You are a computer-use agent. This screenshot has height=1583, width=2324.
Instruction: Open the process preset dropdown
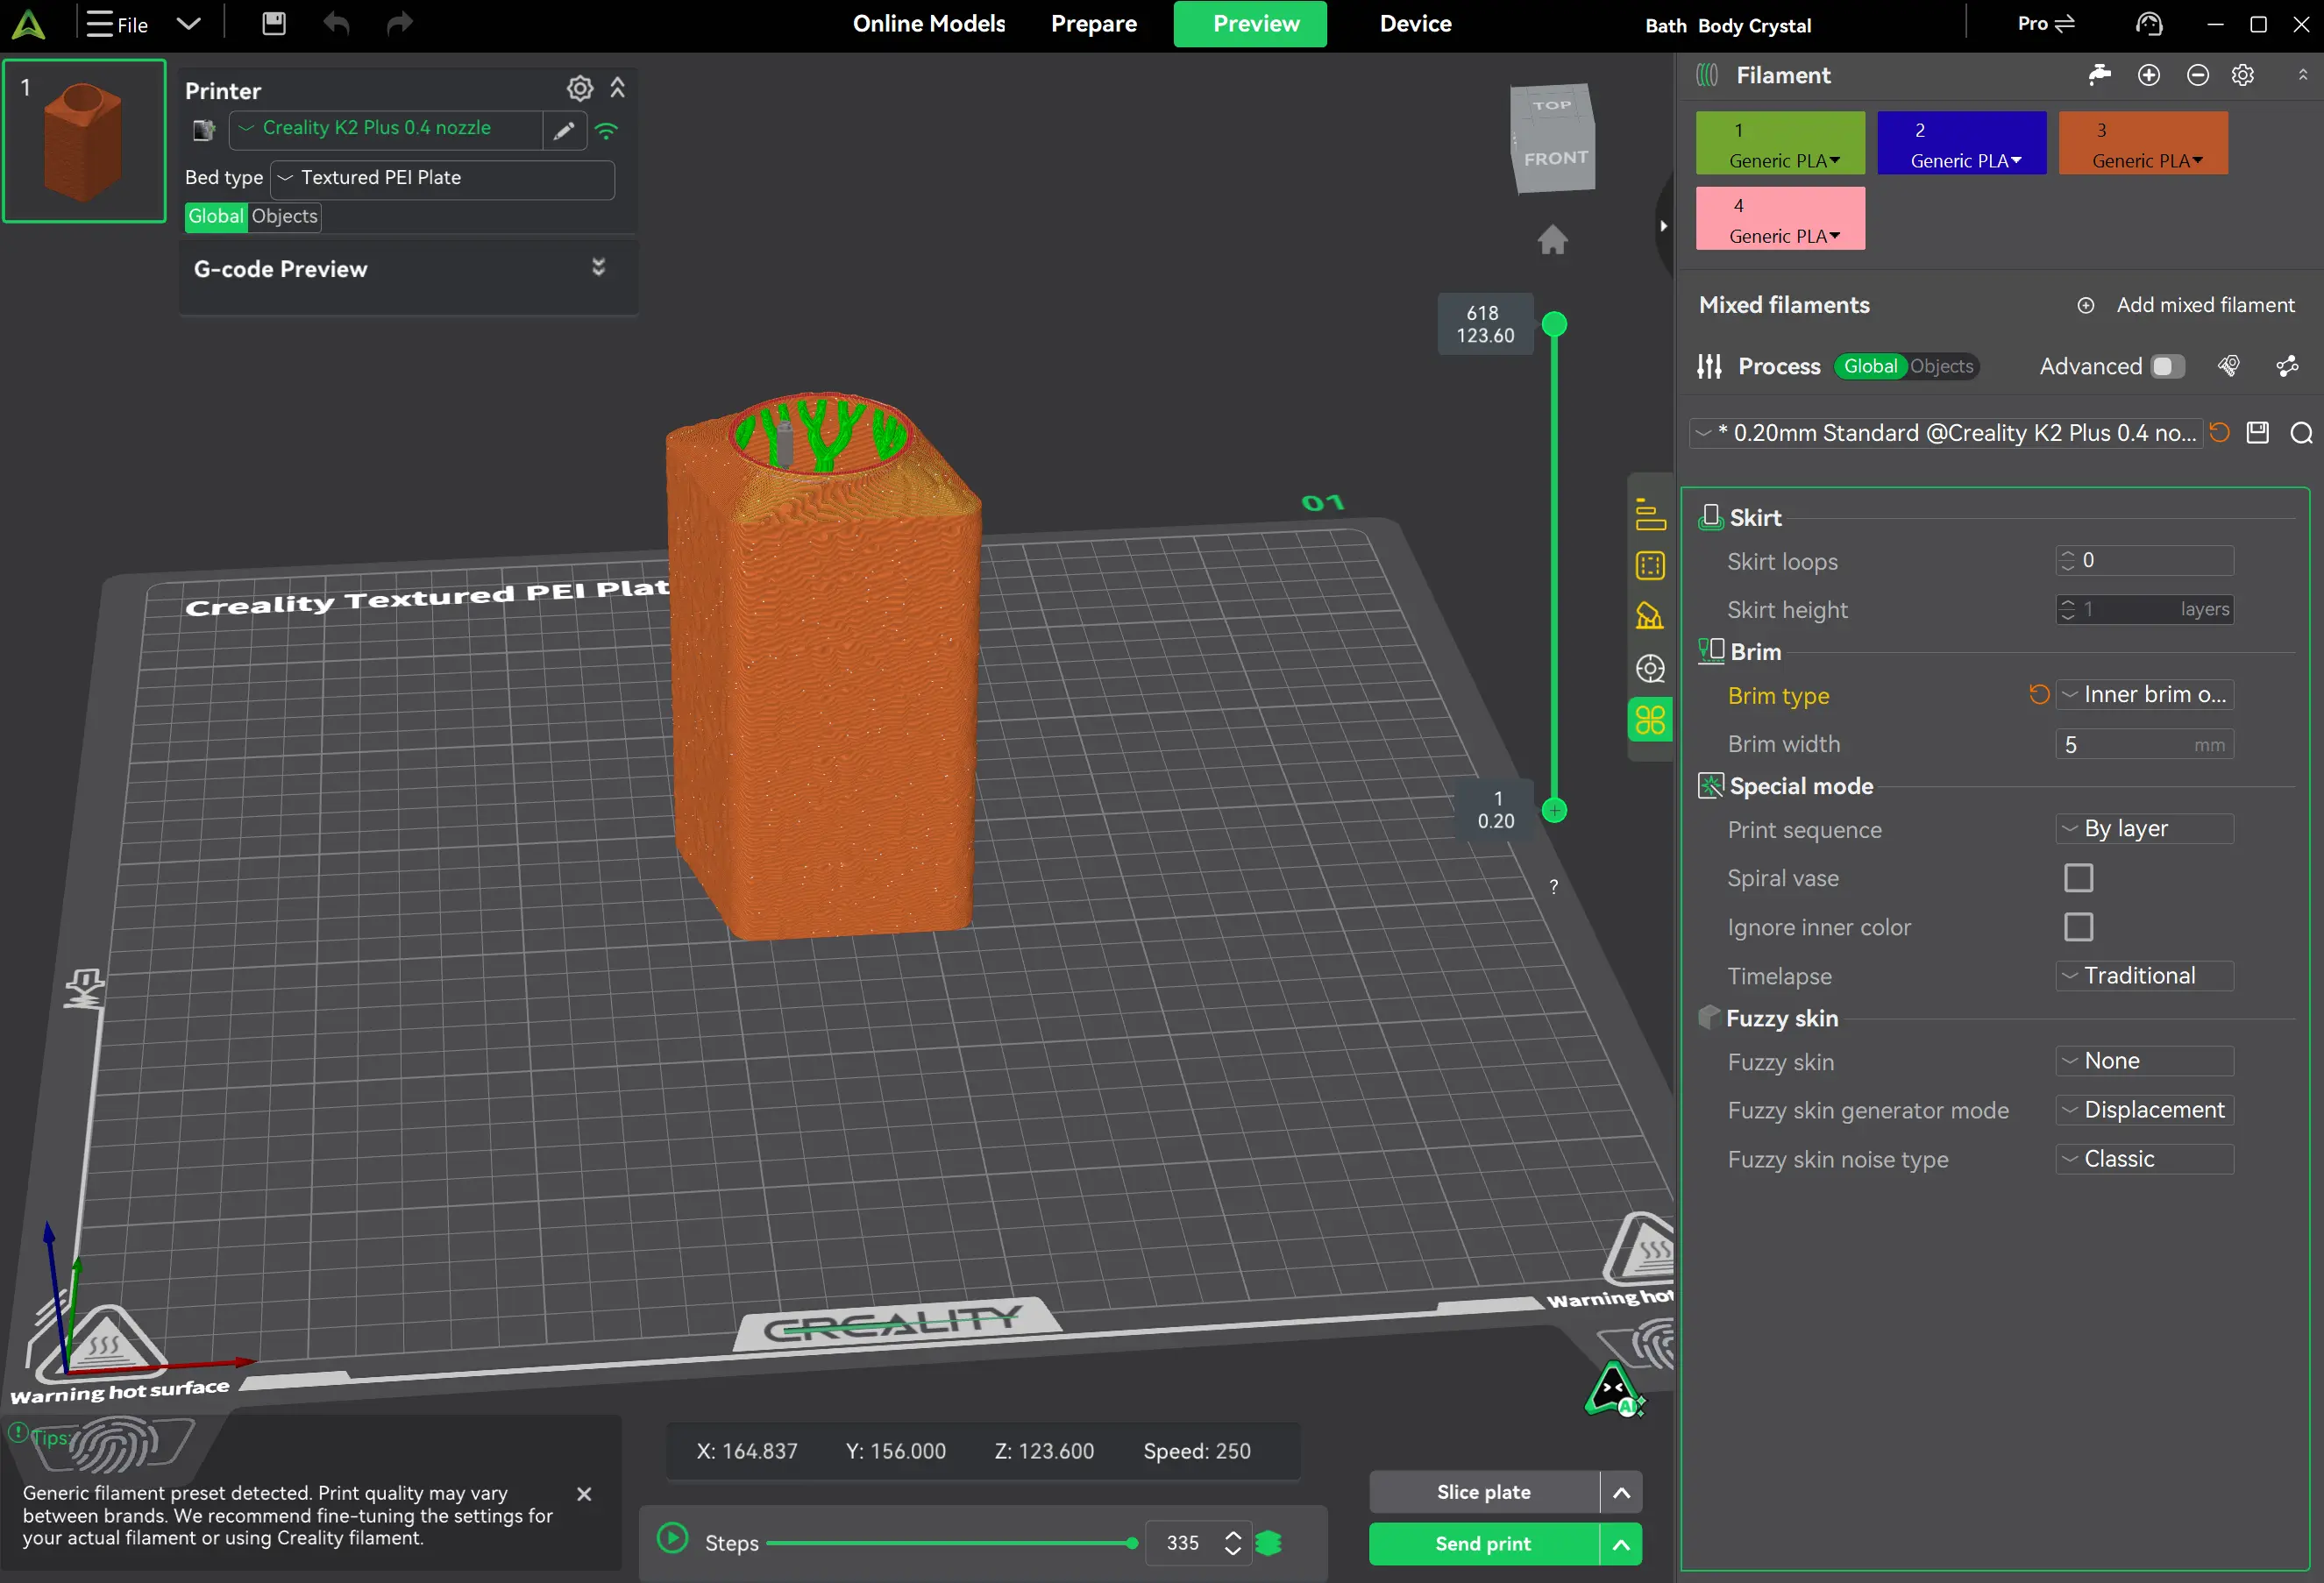pyautogui.click(x=1945, y=433)
